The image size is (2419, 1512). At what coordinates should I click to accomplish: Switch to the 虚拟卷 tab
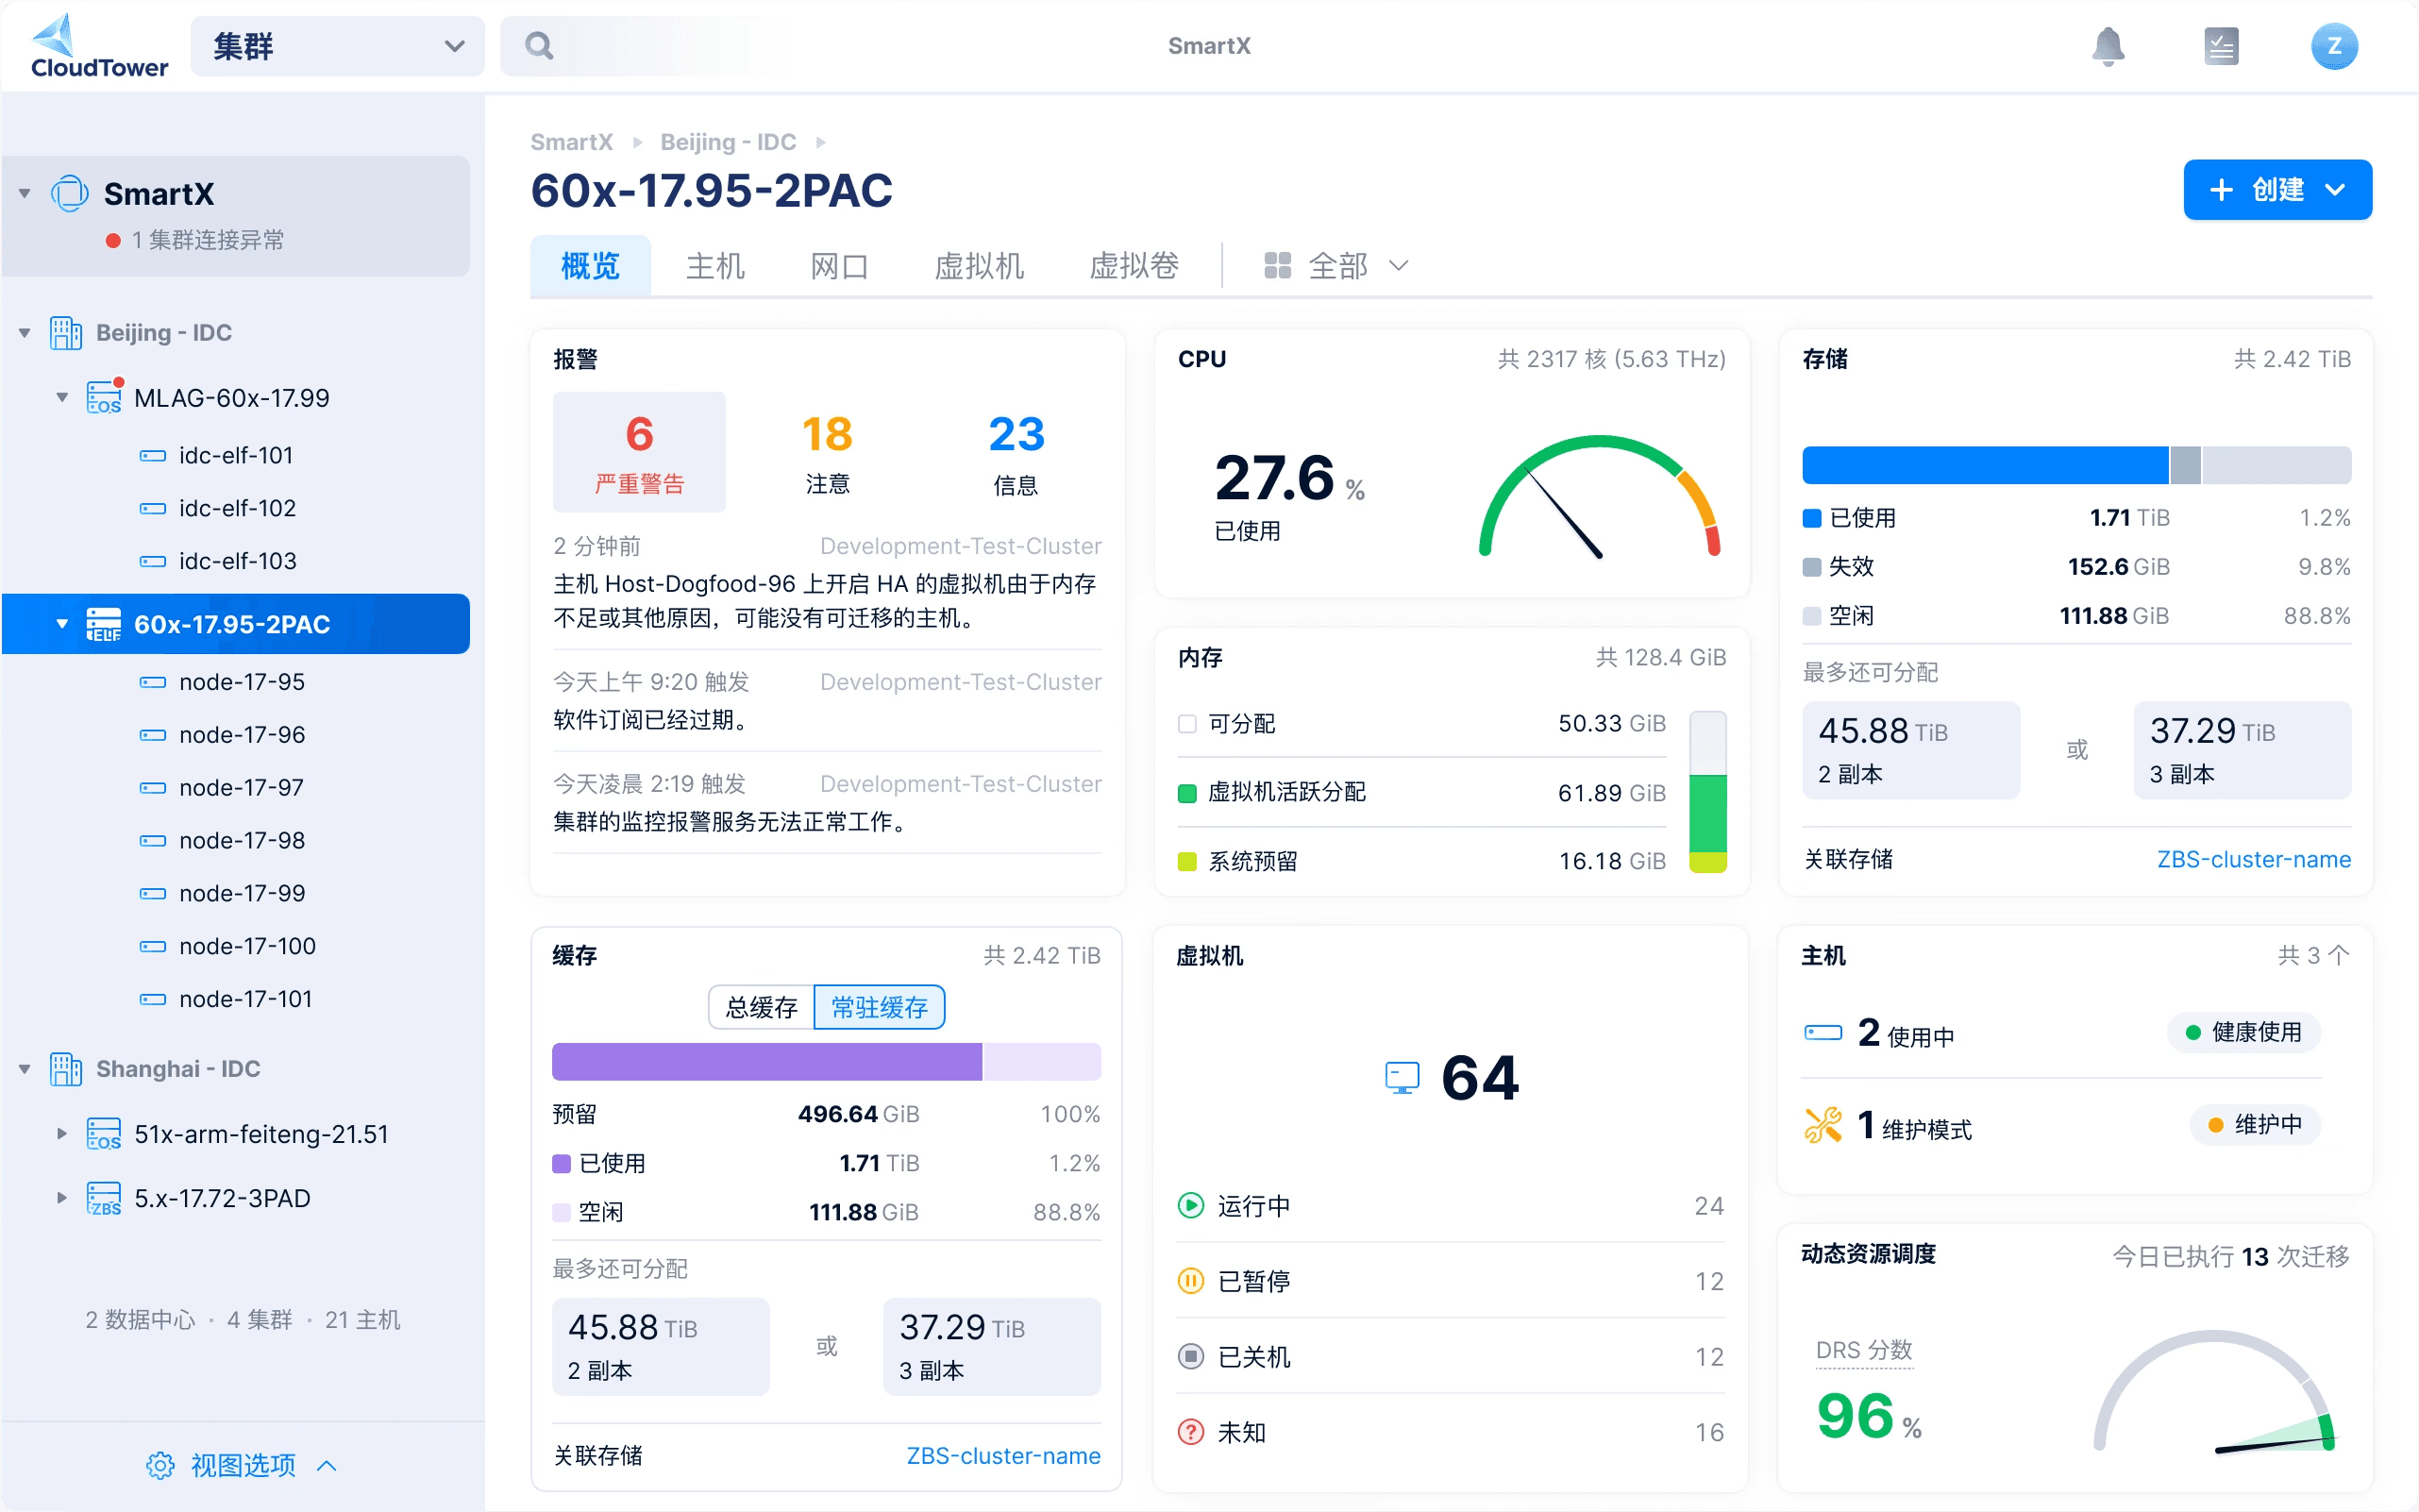tap(1133, 265)
